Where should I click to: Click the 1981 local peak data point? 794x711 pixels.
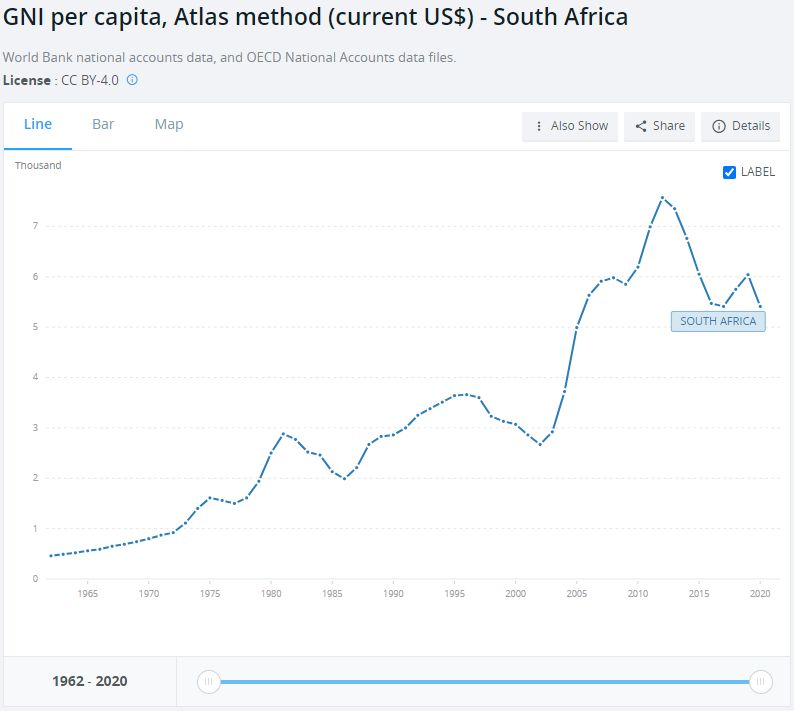pos(283,434)
